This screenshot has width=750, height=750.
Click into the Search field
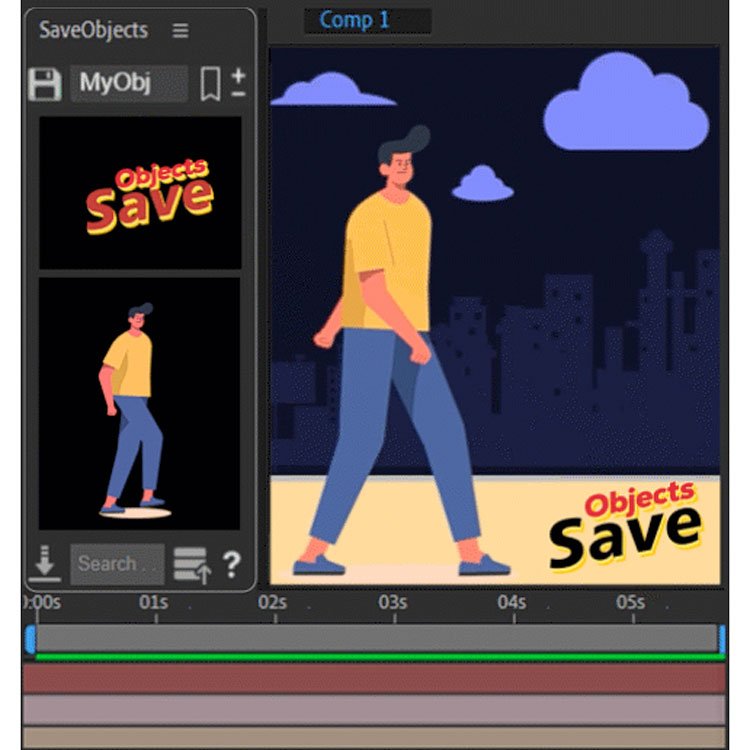pyautogui.click(x=116, y=565)
